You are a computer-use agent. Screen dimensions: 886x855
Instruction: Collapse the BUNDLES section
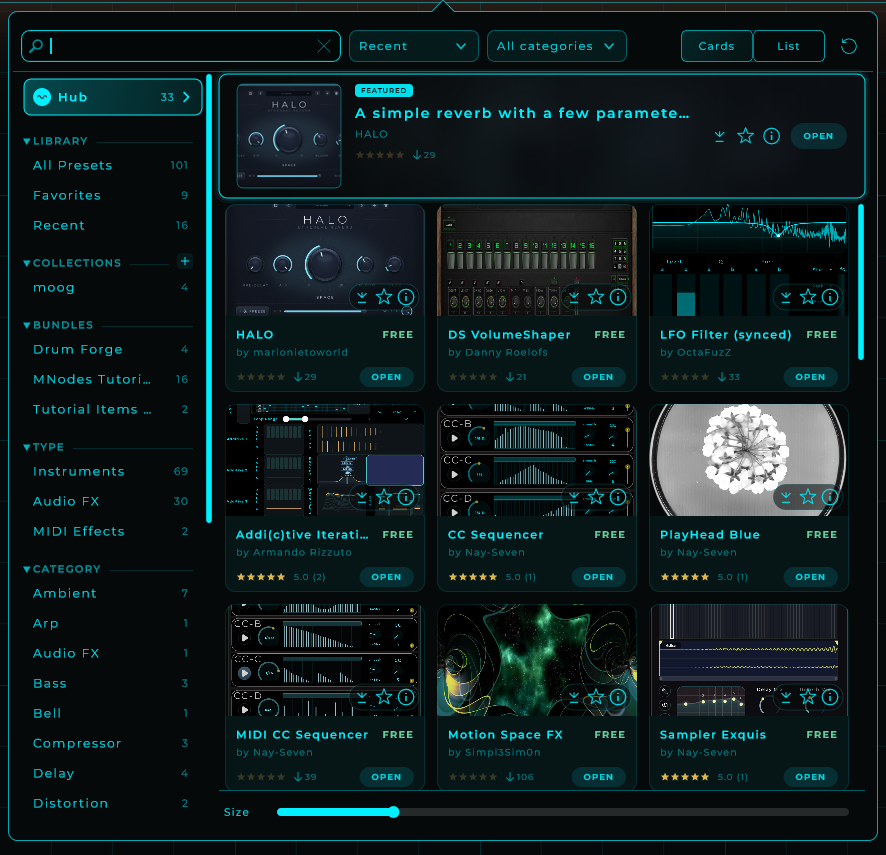[27, 325]
